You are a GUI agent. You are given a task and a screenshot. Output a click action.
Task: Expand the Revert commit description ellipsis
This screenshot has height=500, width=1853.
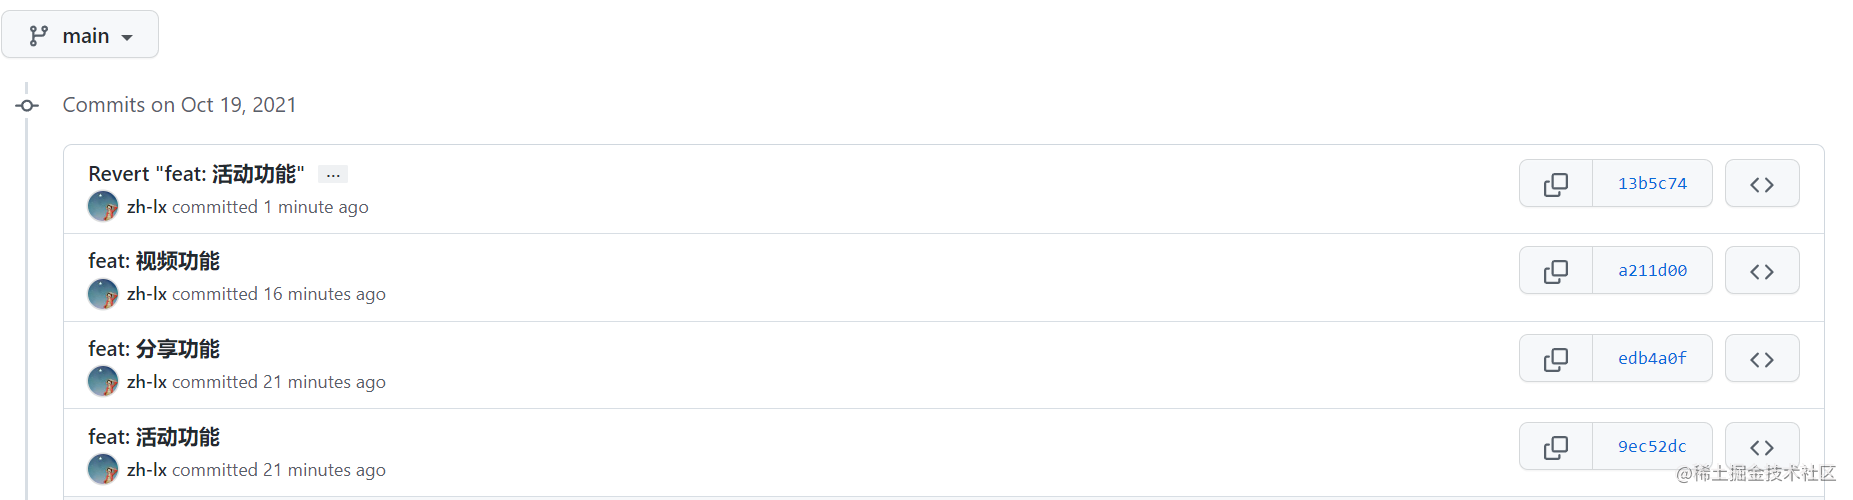tap(333, 174)
